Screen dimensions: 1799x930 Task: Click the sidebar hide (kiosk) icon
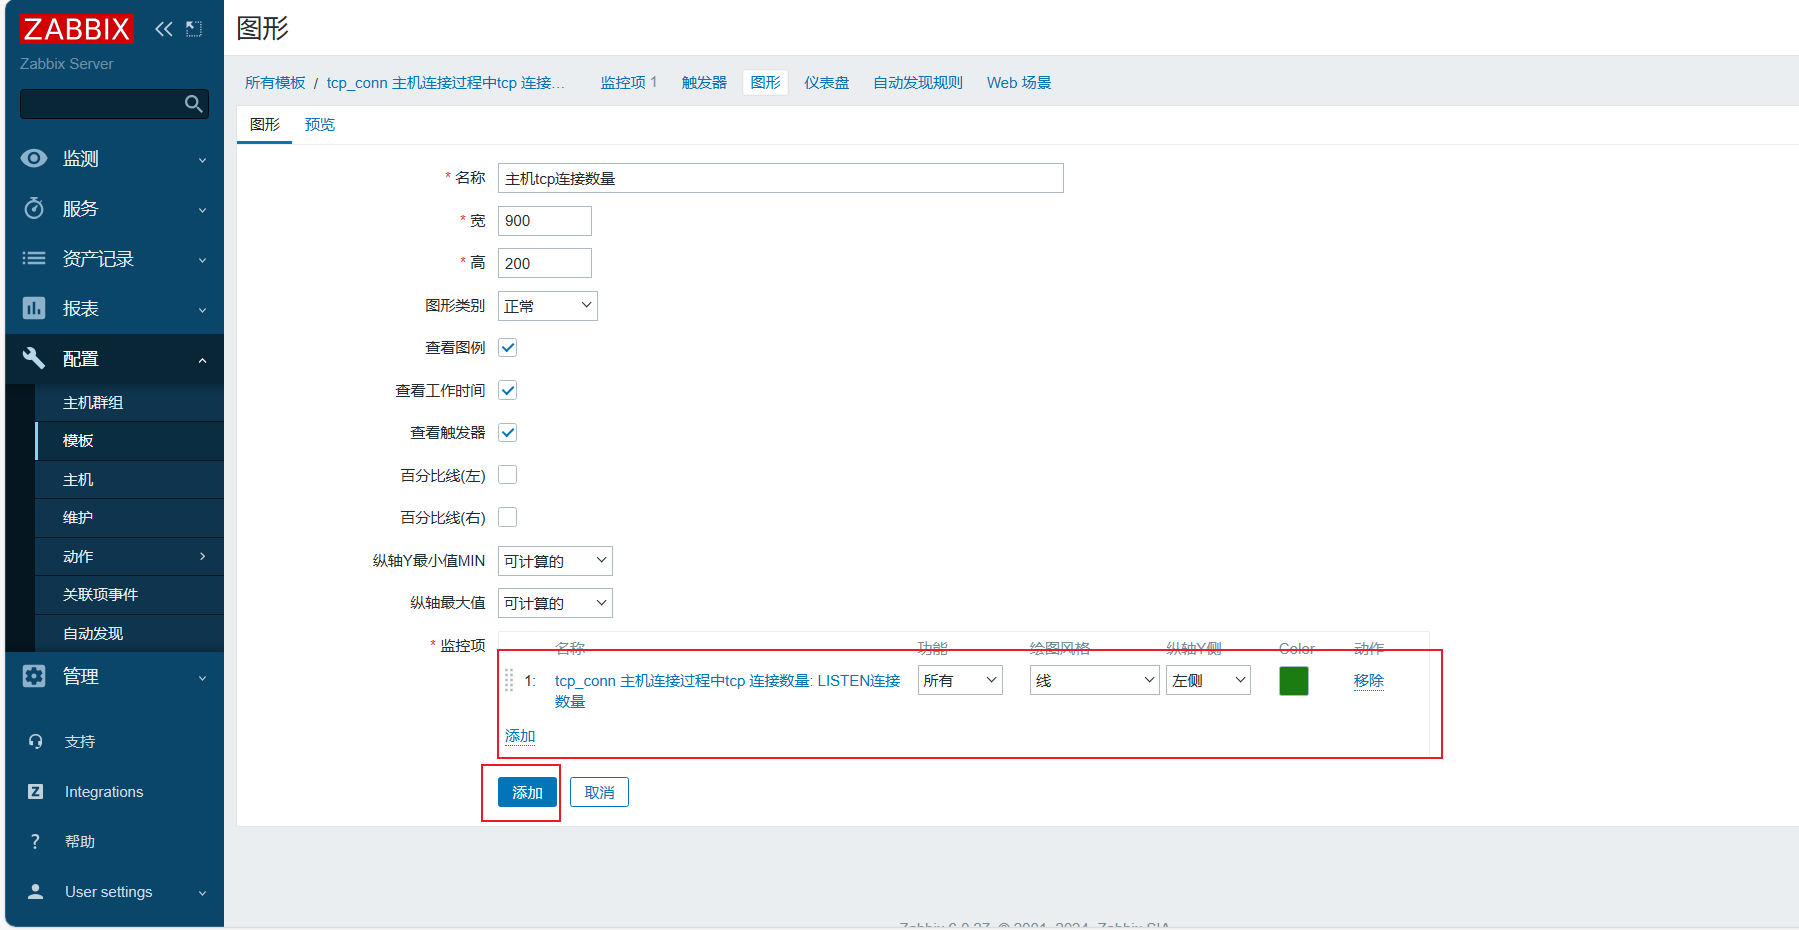point(194,29)
